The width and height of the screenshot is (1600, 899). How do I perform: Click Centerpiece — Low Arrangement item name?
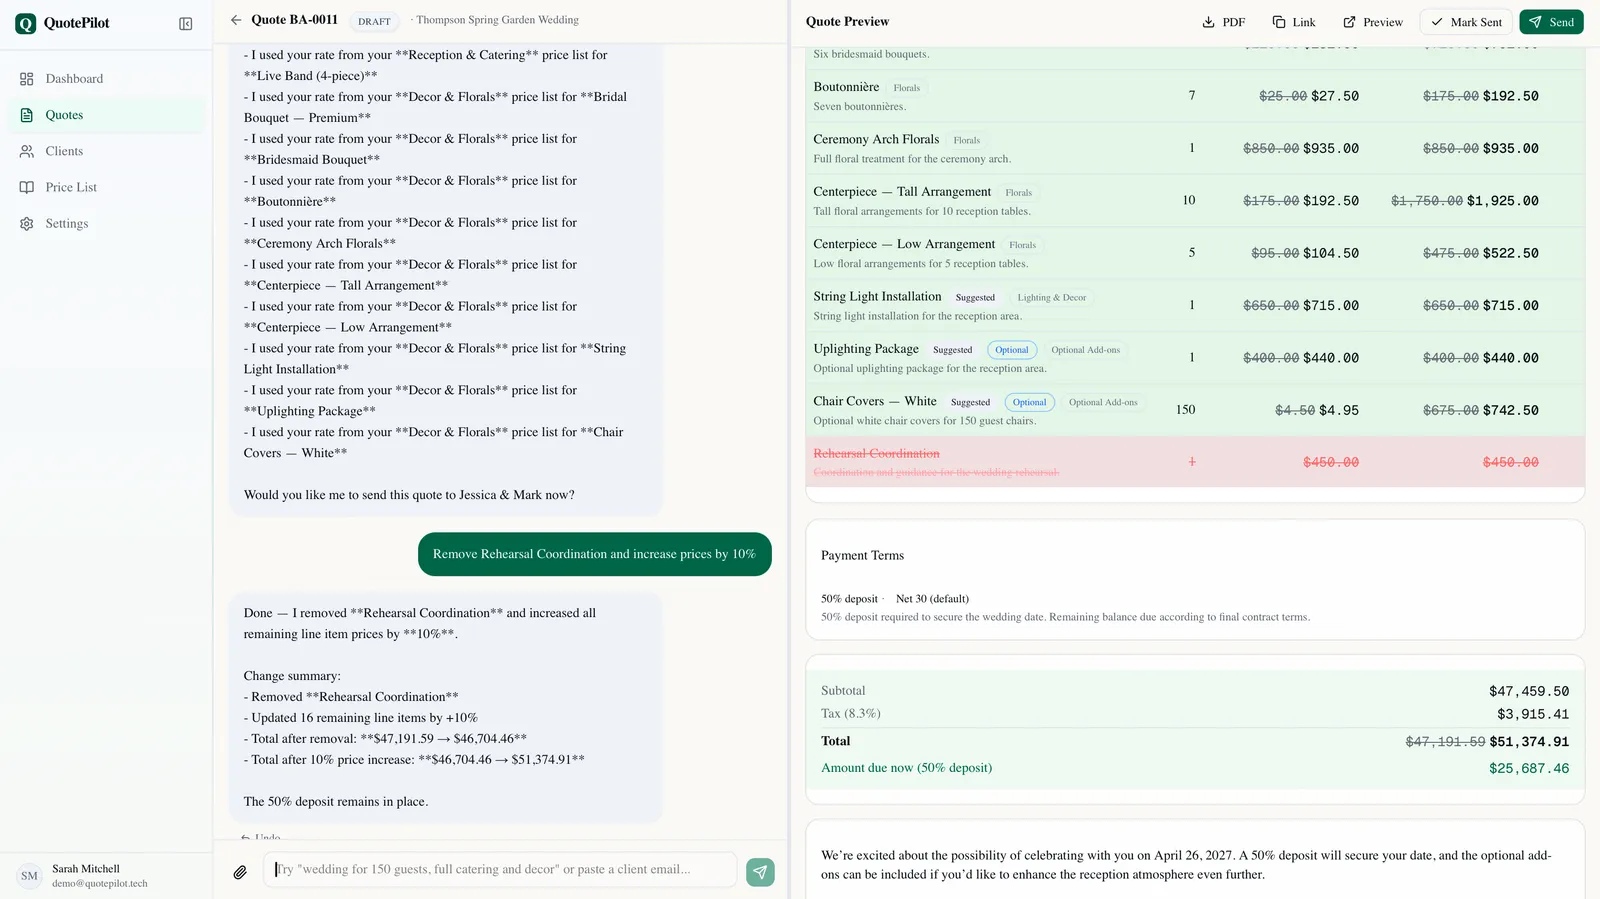904,244
